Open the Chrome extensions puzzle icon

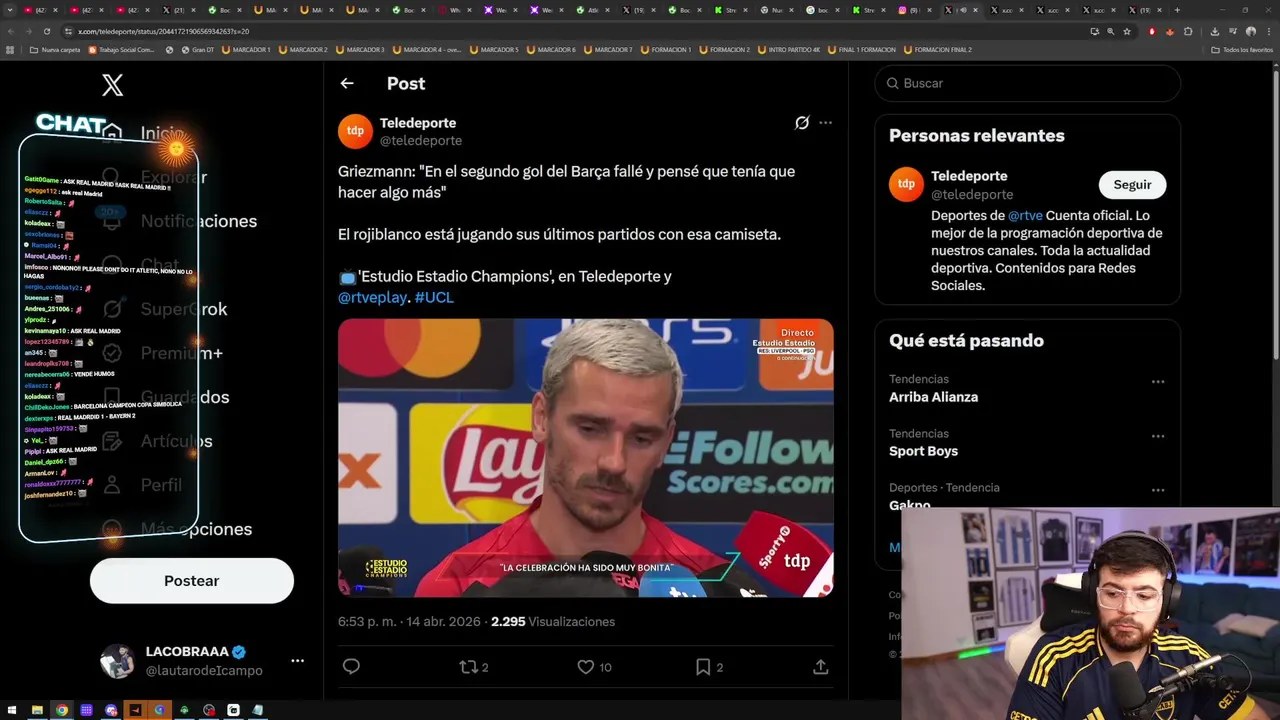click(x=1189, y=31)
